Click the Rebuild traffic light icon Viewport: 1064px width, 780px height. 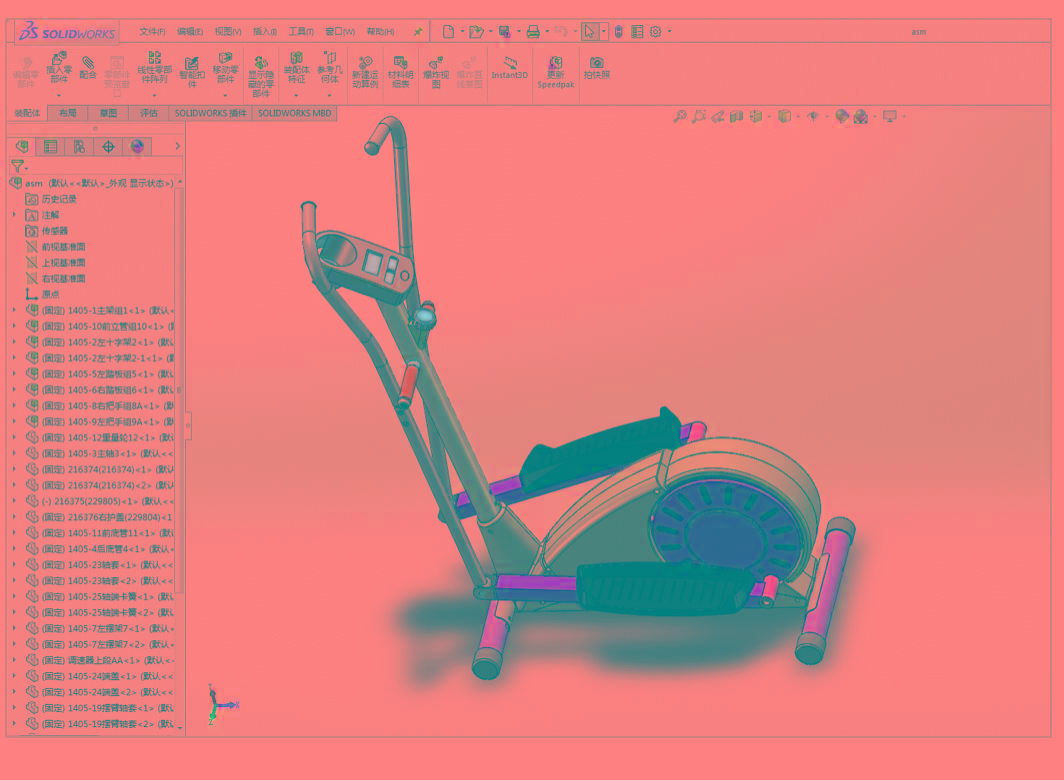click(x=618, y=31)
